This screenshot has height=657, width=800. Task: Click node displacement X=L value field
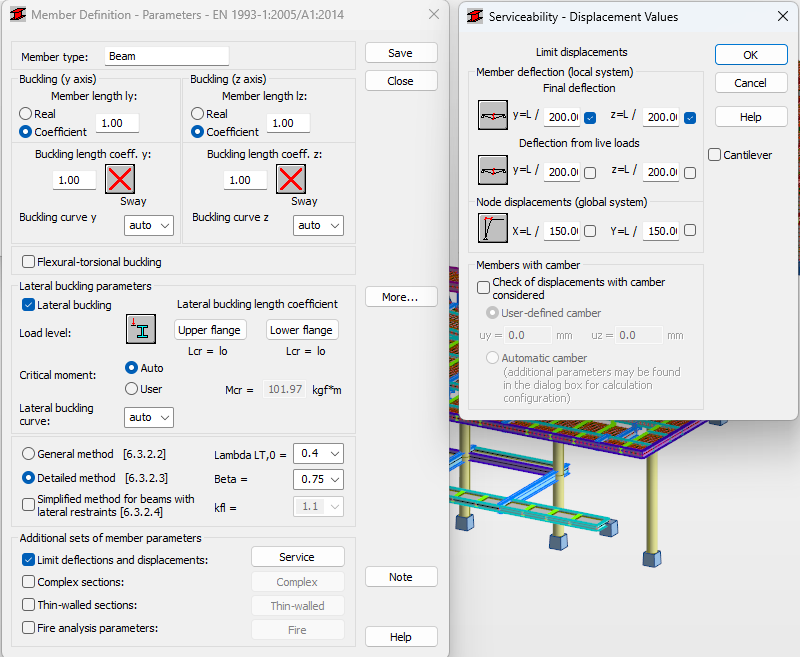[x=562, y=231]
